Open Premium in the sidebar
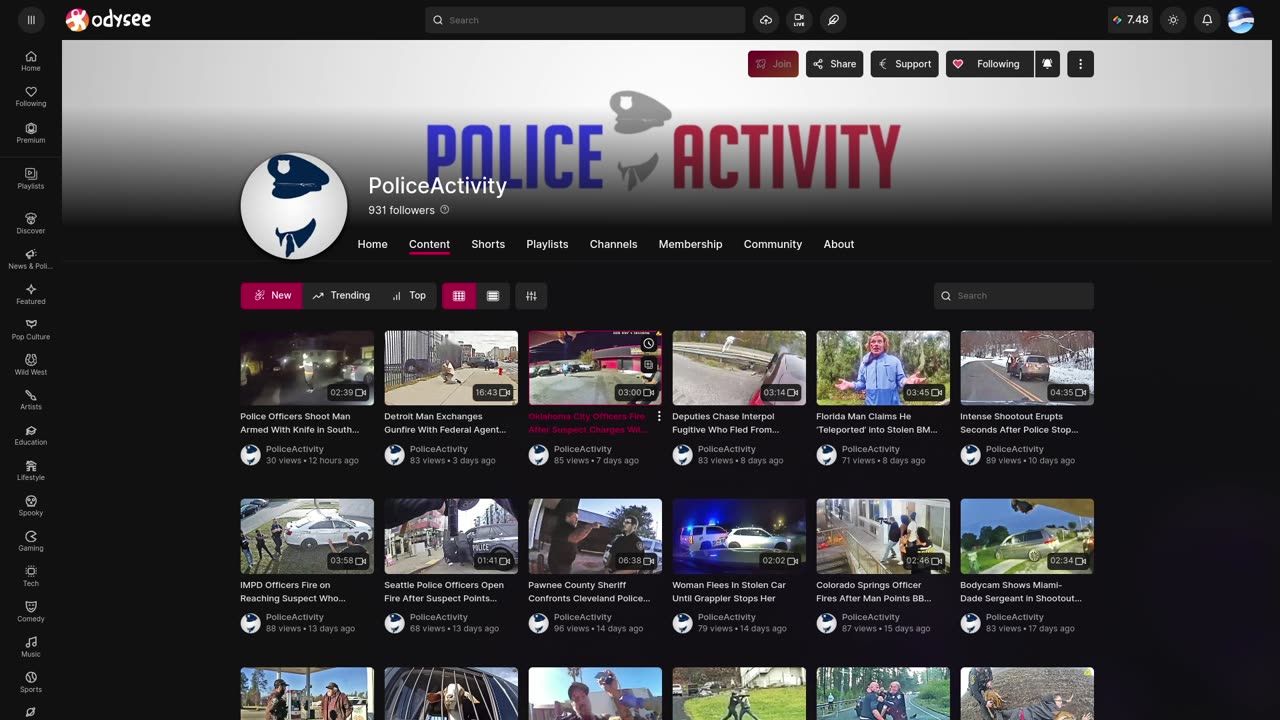Viewport: 1280px width, 720px height. click(31, 134)
